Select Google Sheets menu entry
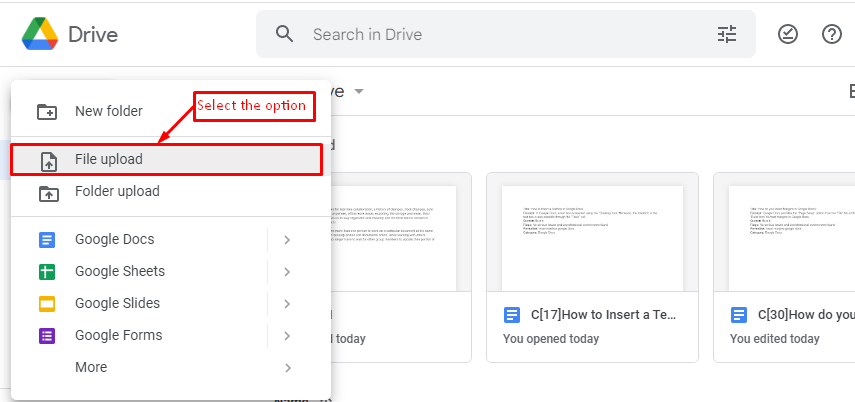This screenshot has width=855, height=402. (x=171, y=271)
